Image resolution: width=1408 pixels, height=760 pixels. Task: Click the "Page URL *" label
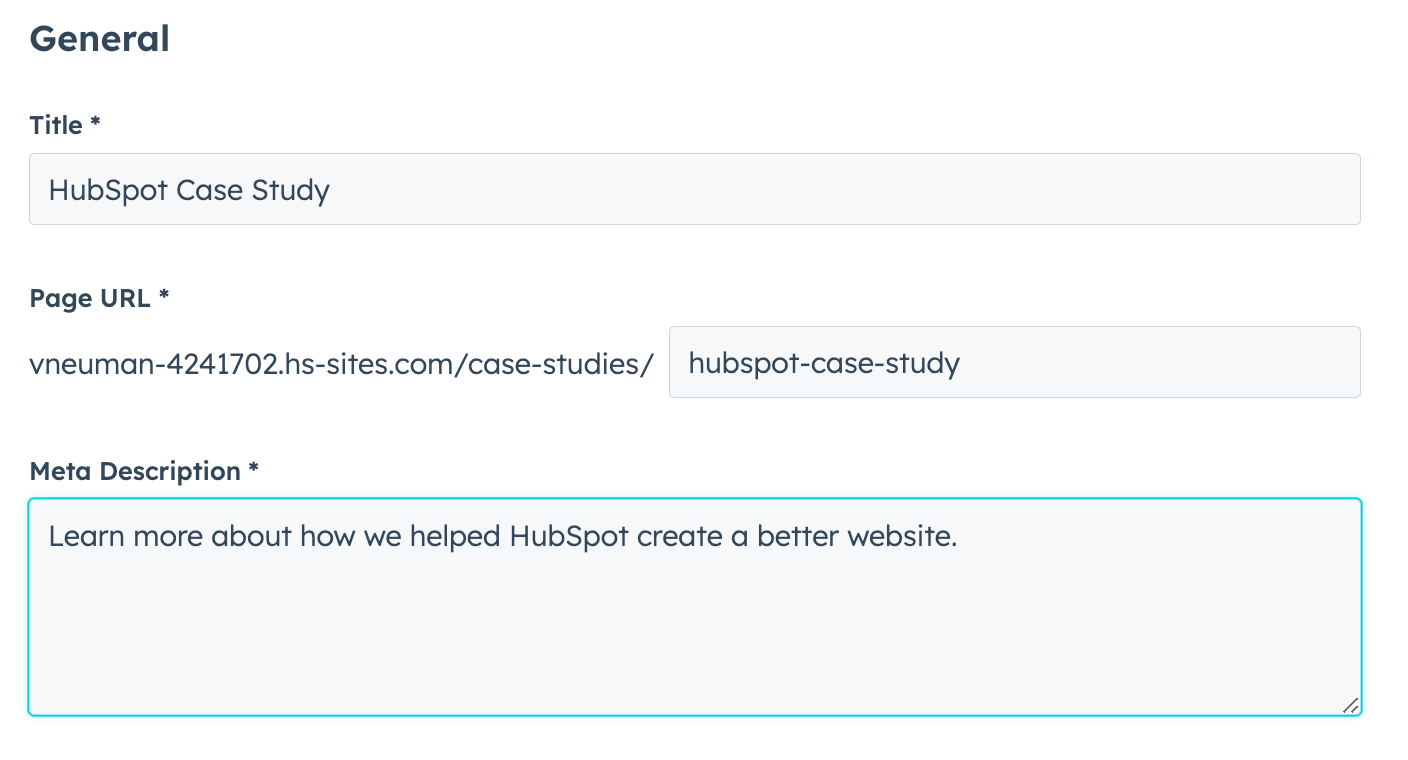pyautogui.click(x=99, y=298)
